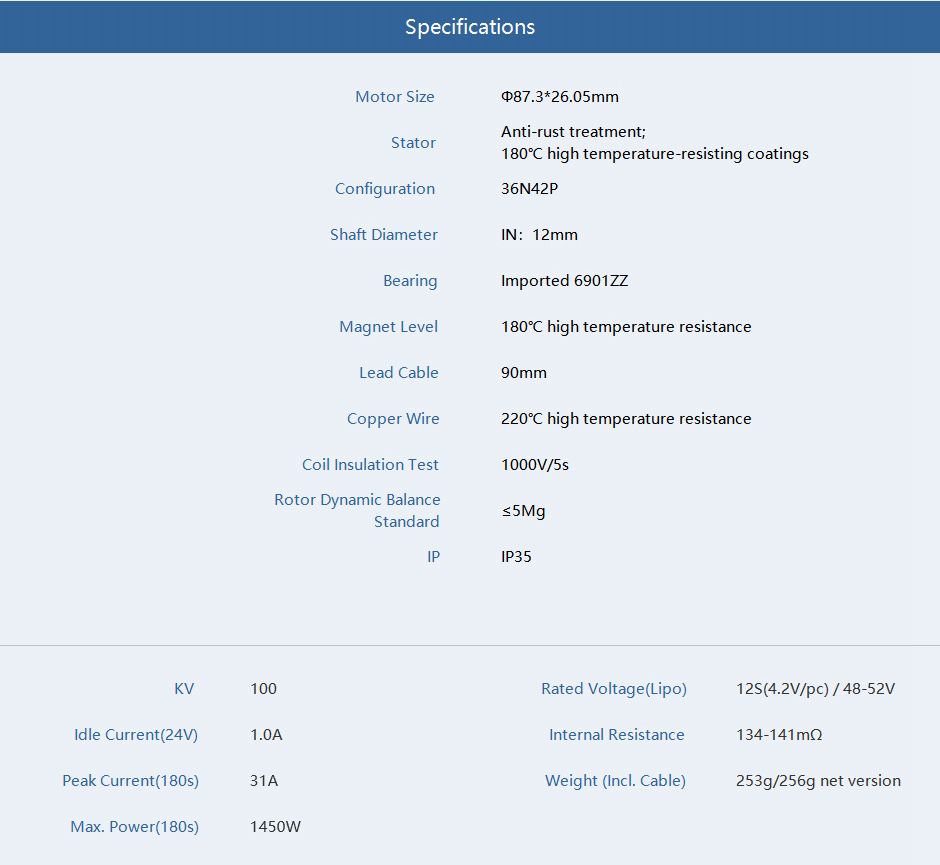The height and width of the screenshot is (865, 940).
Task: Click the KV label
Action: point(184,689)
